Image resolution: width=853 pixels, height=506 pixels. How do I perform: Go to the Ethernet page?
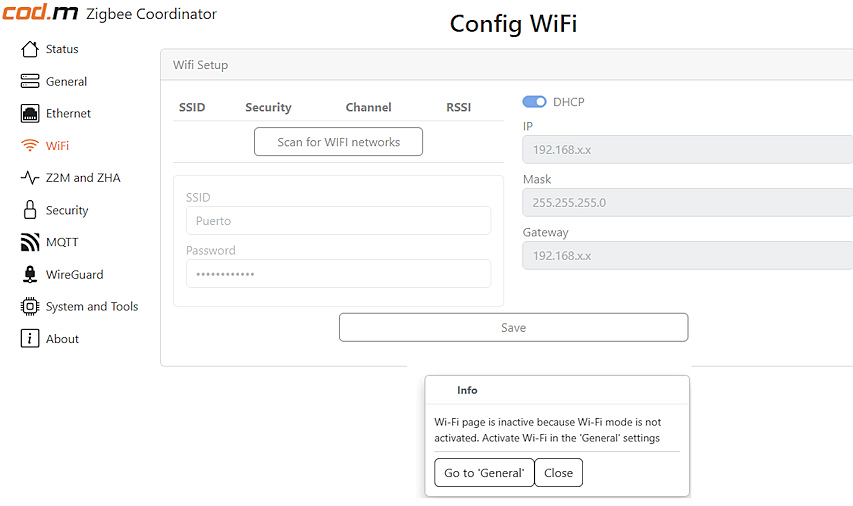pyautogui.click(x=68, y=113)
